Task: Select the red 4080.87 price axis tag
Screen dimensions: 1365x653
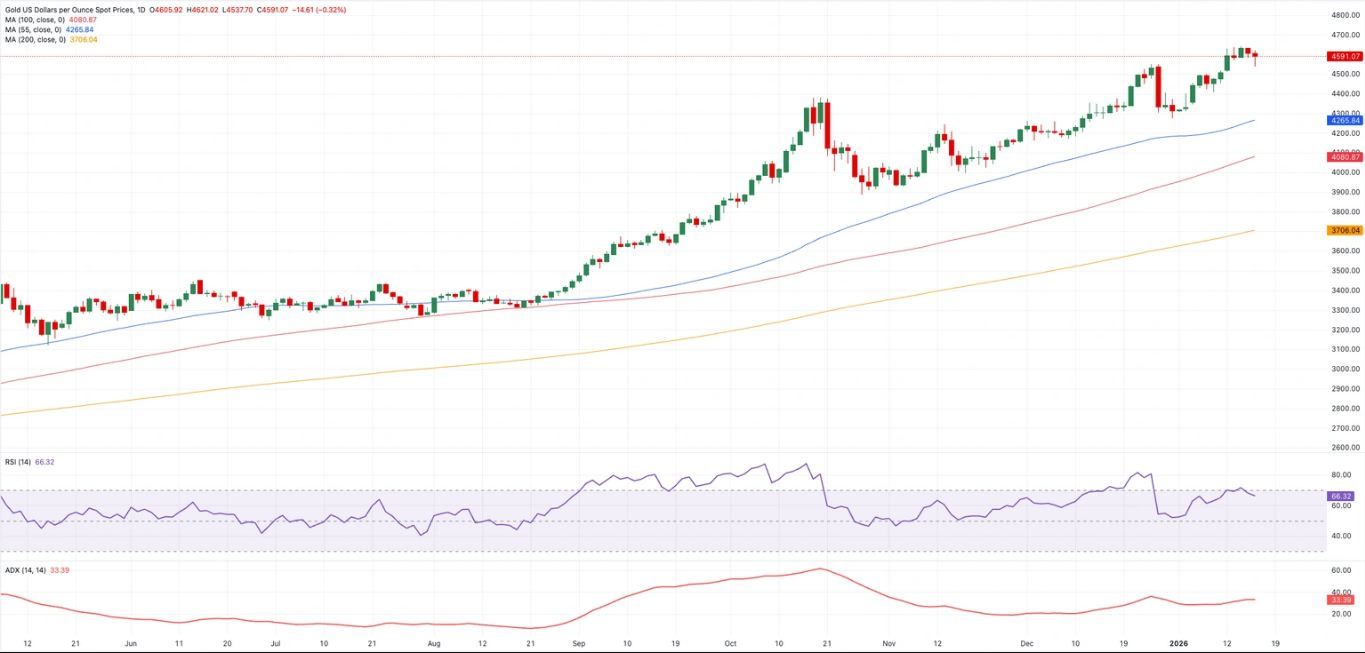Action: coord(1344,157)
